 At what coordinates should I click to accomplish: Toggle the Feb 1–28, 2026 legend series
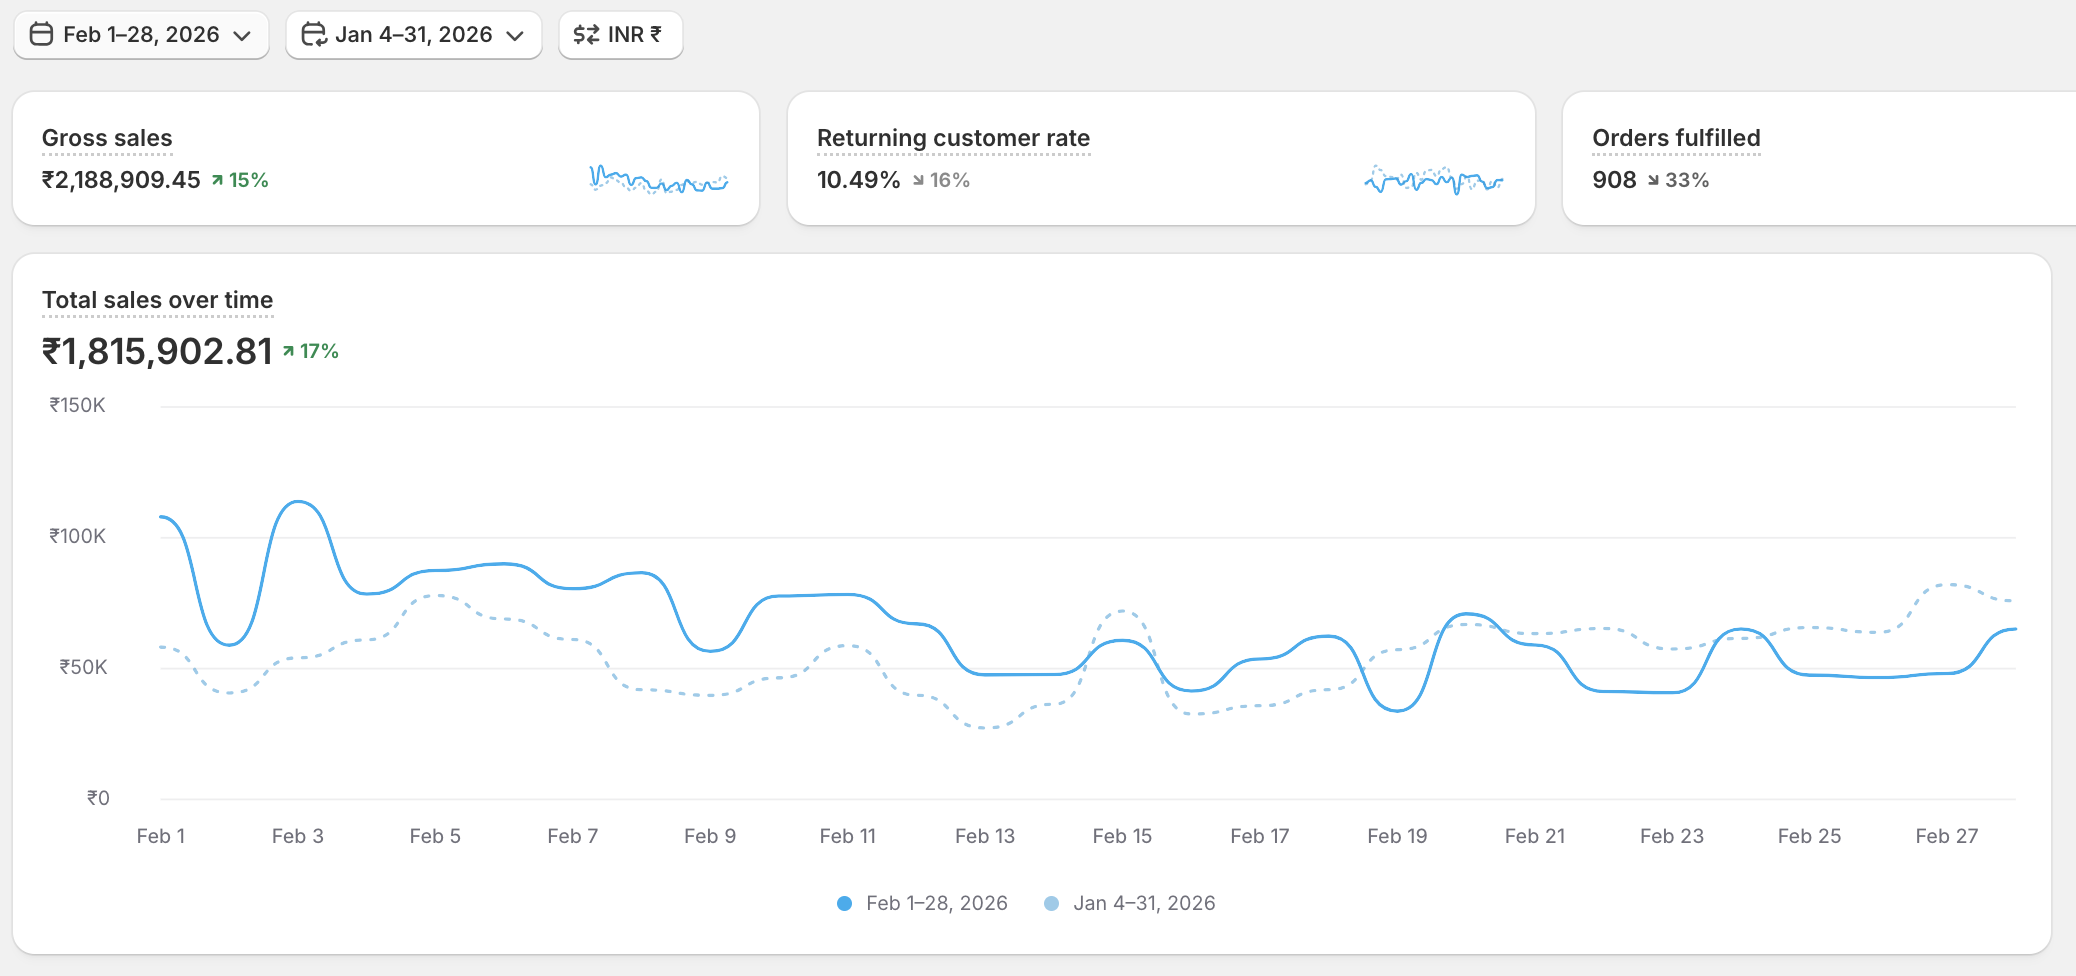point(936,903)
